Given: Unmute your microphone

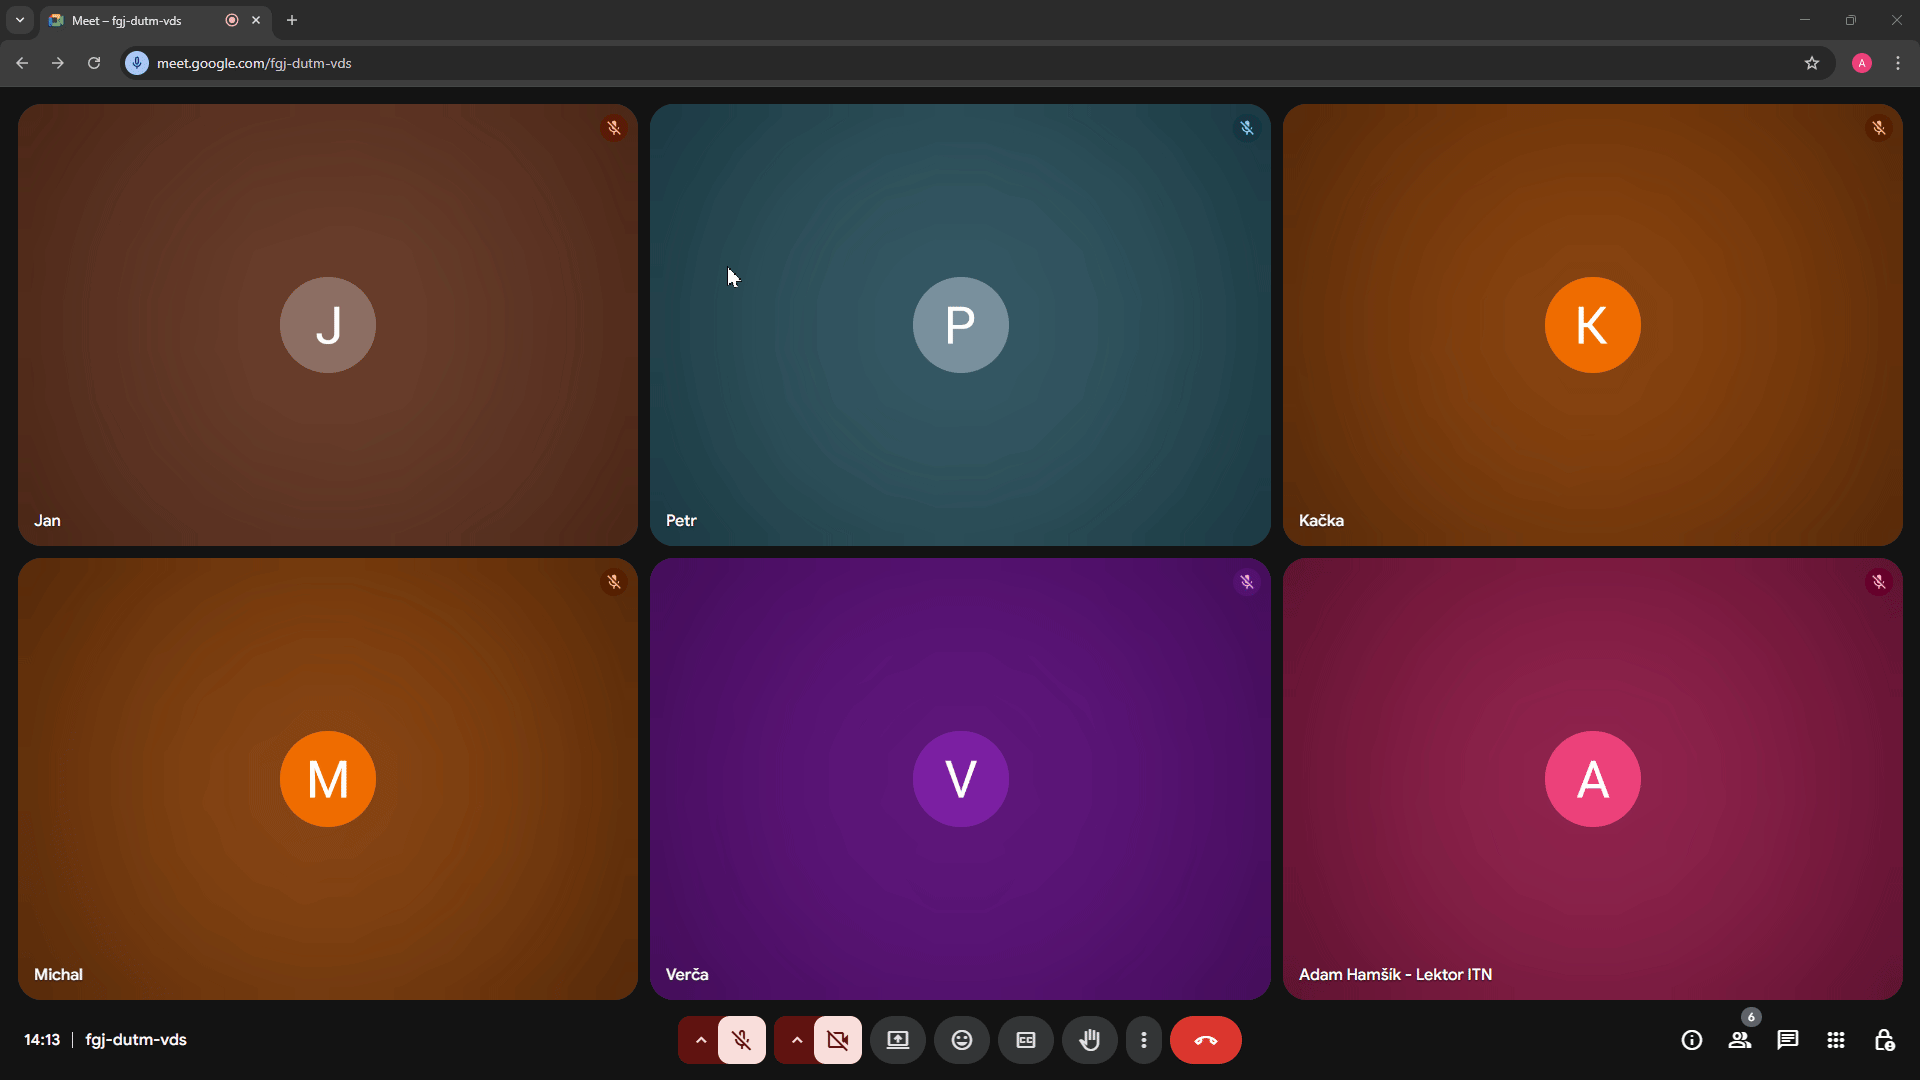Looking at the screenshot, I should [741, 1040].
